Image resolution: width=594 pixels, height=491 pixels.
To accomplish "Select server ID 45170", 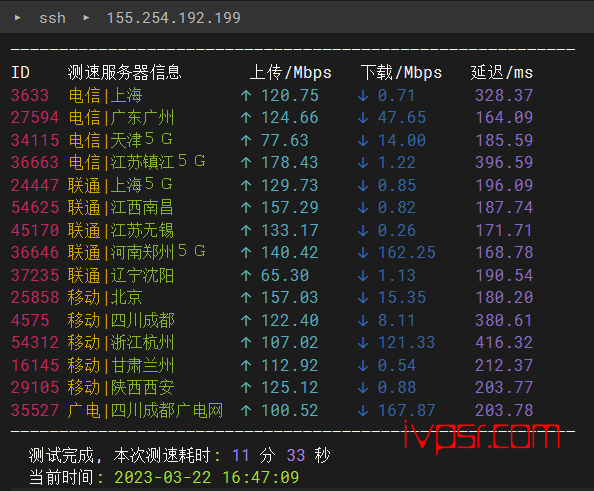I will 35,230.
